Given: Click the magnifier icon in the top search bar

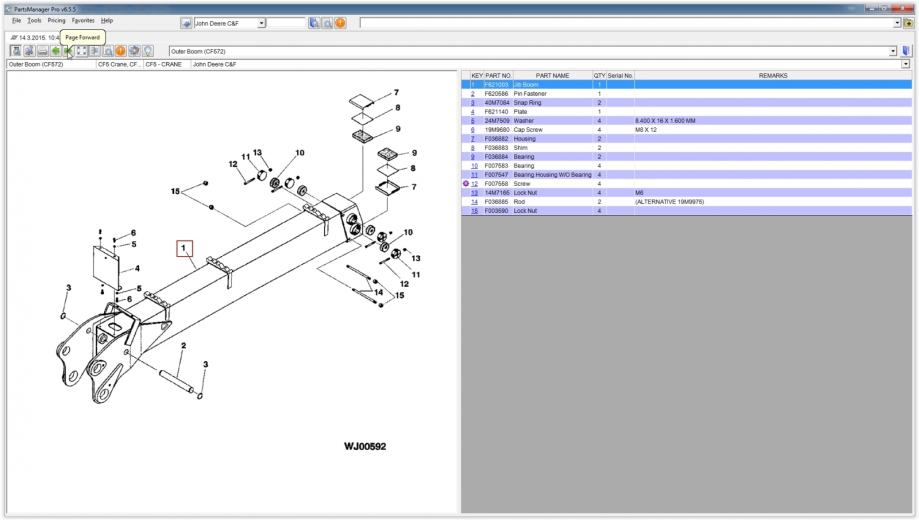Looking at the screenshot, I should (327, 23).
